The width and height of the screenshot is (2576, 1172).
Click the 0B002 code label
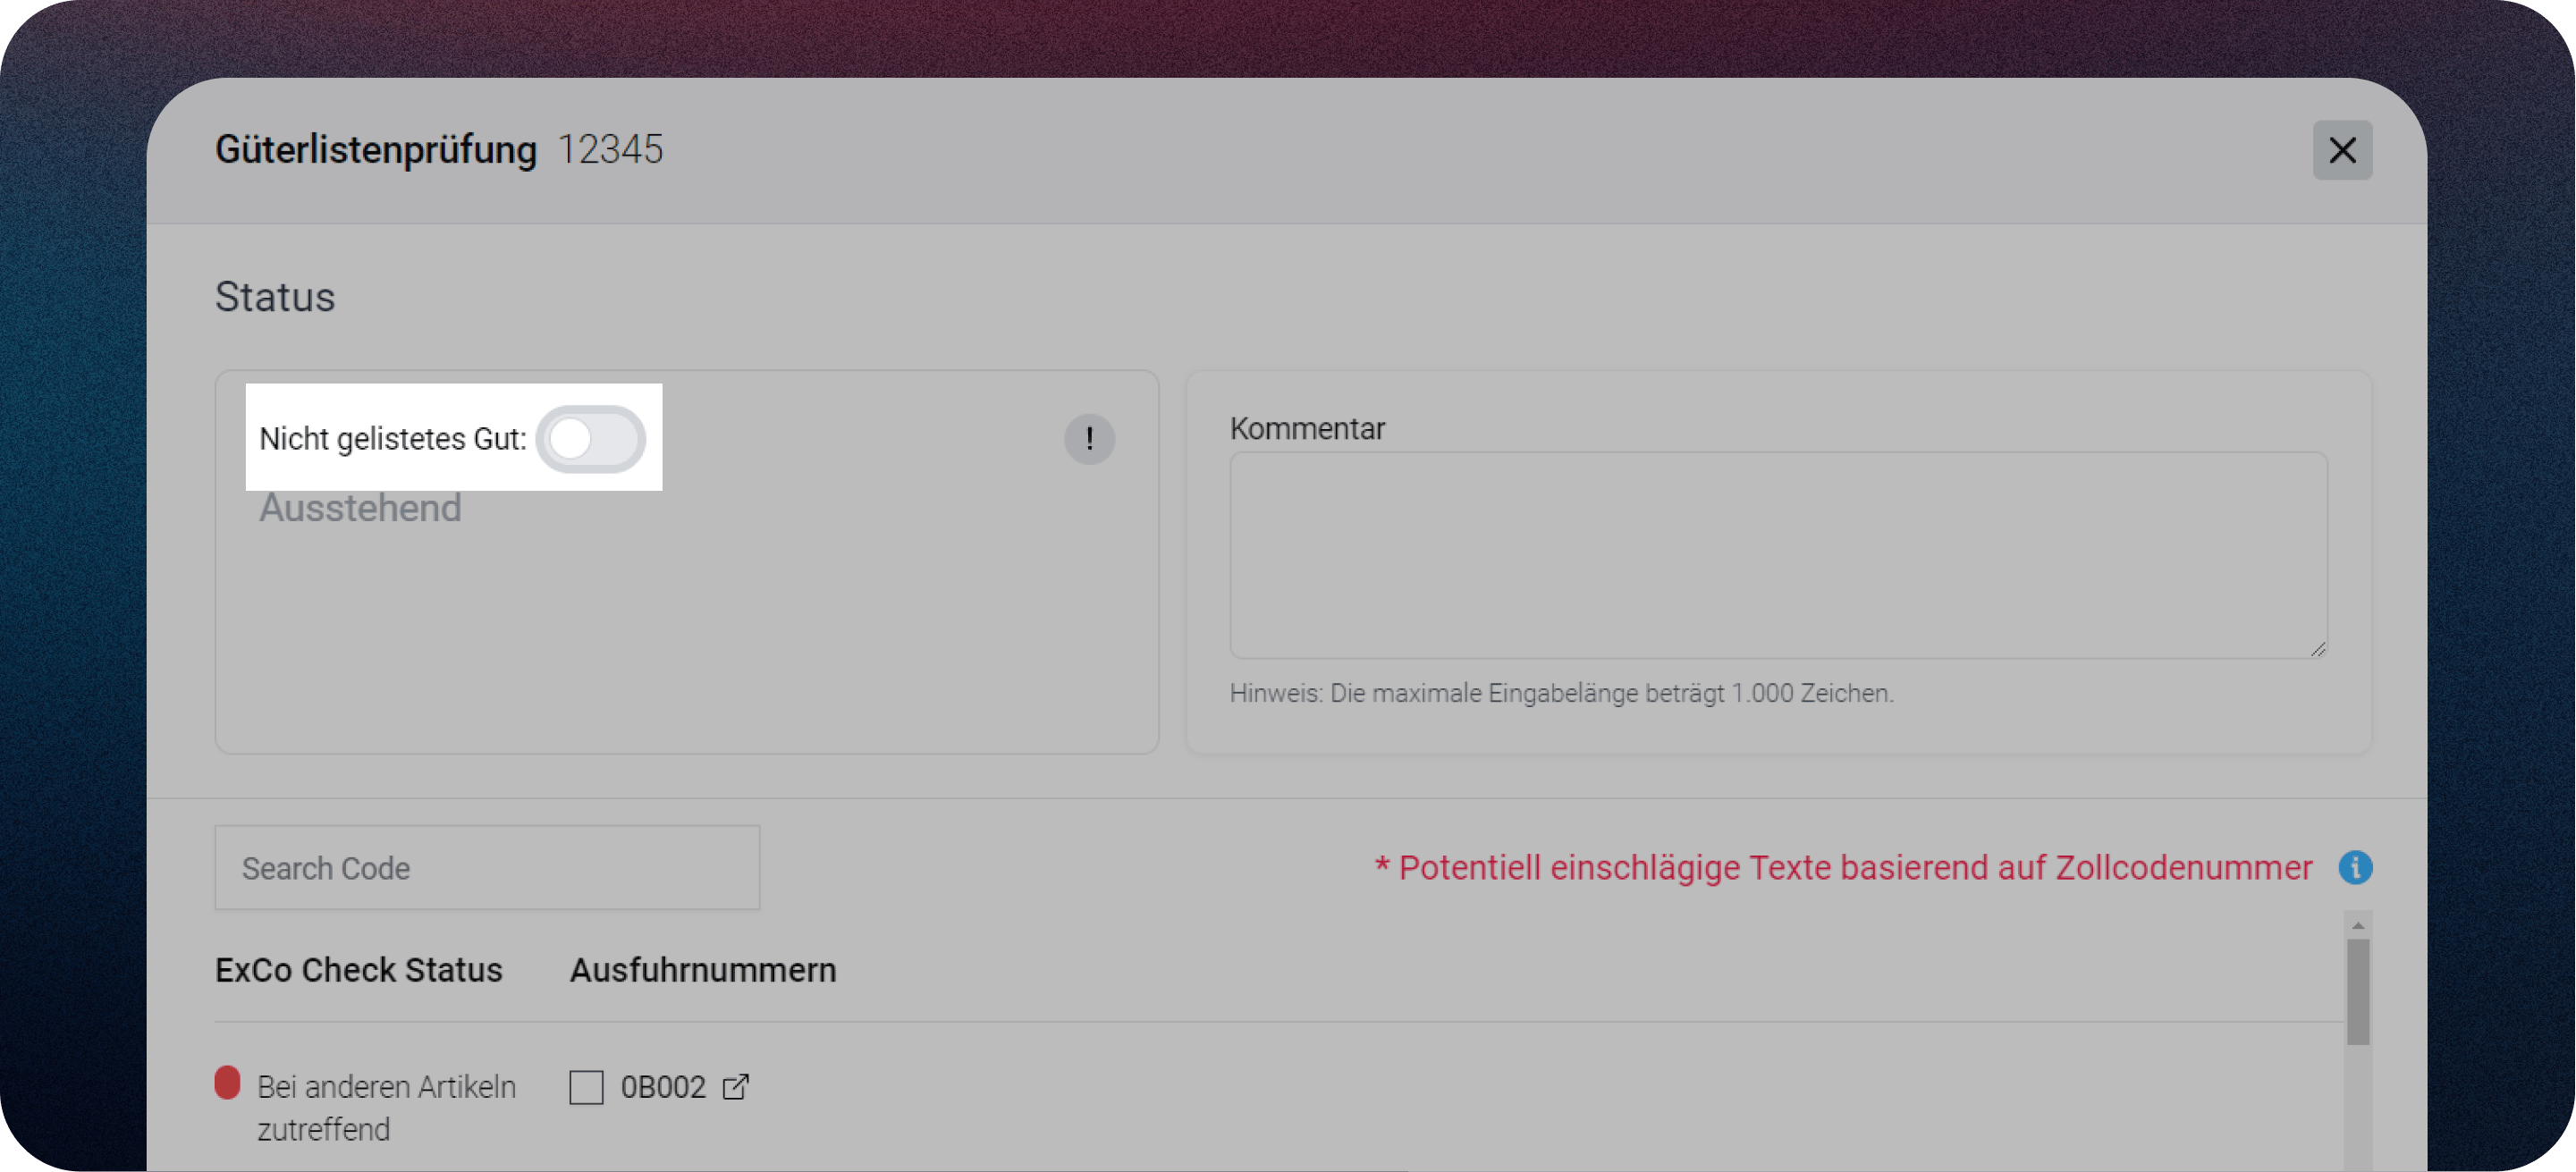pos(663,1087)
